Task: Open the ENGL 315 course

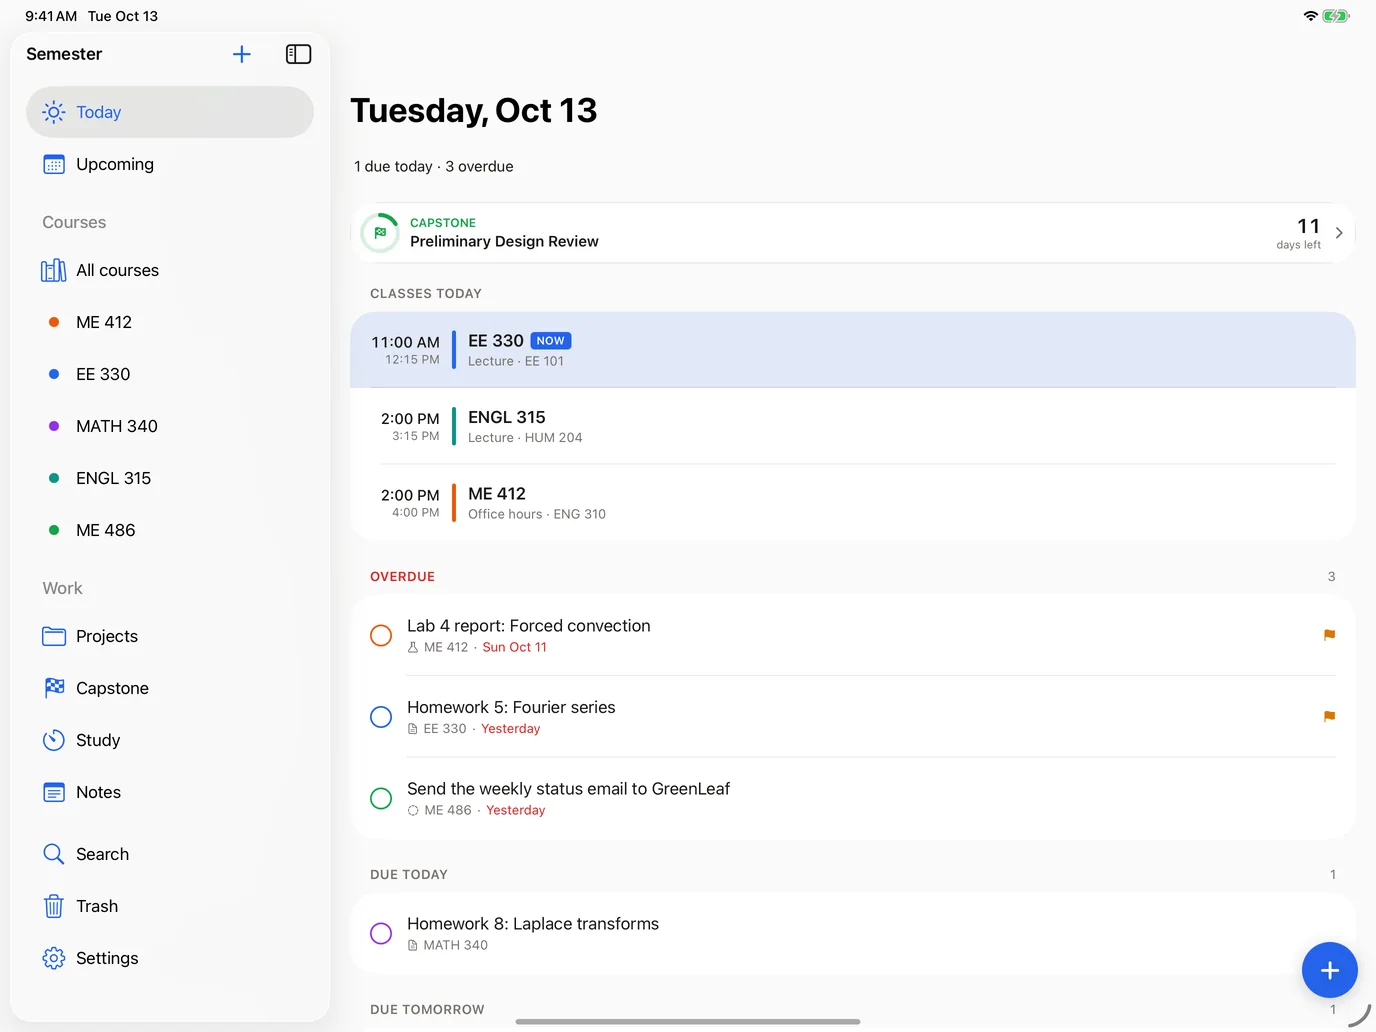Action: (x=170, y=478)
